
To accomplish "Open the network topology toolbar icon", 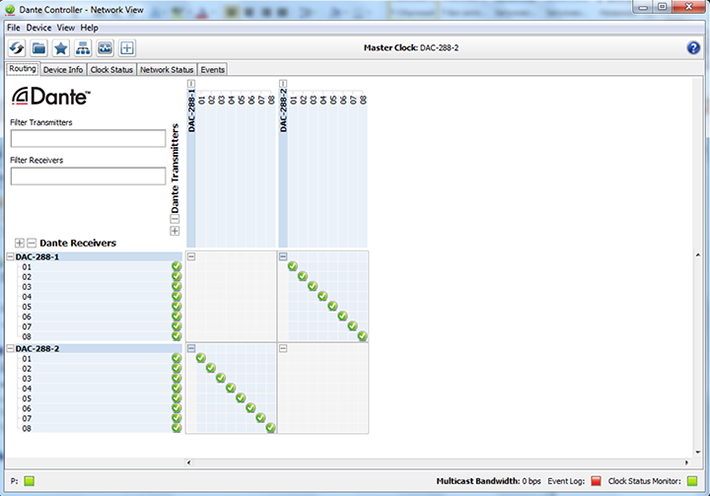I will 83,48.
